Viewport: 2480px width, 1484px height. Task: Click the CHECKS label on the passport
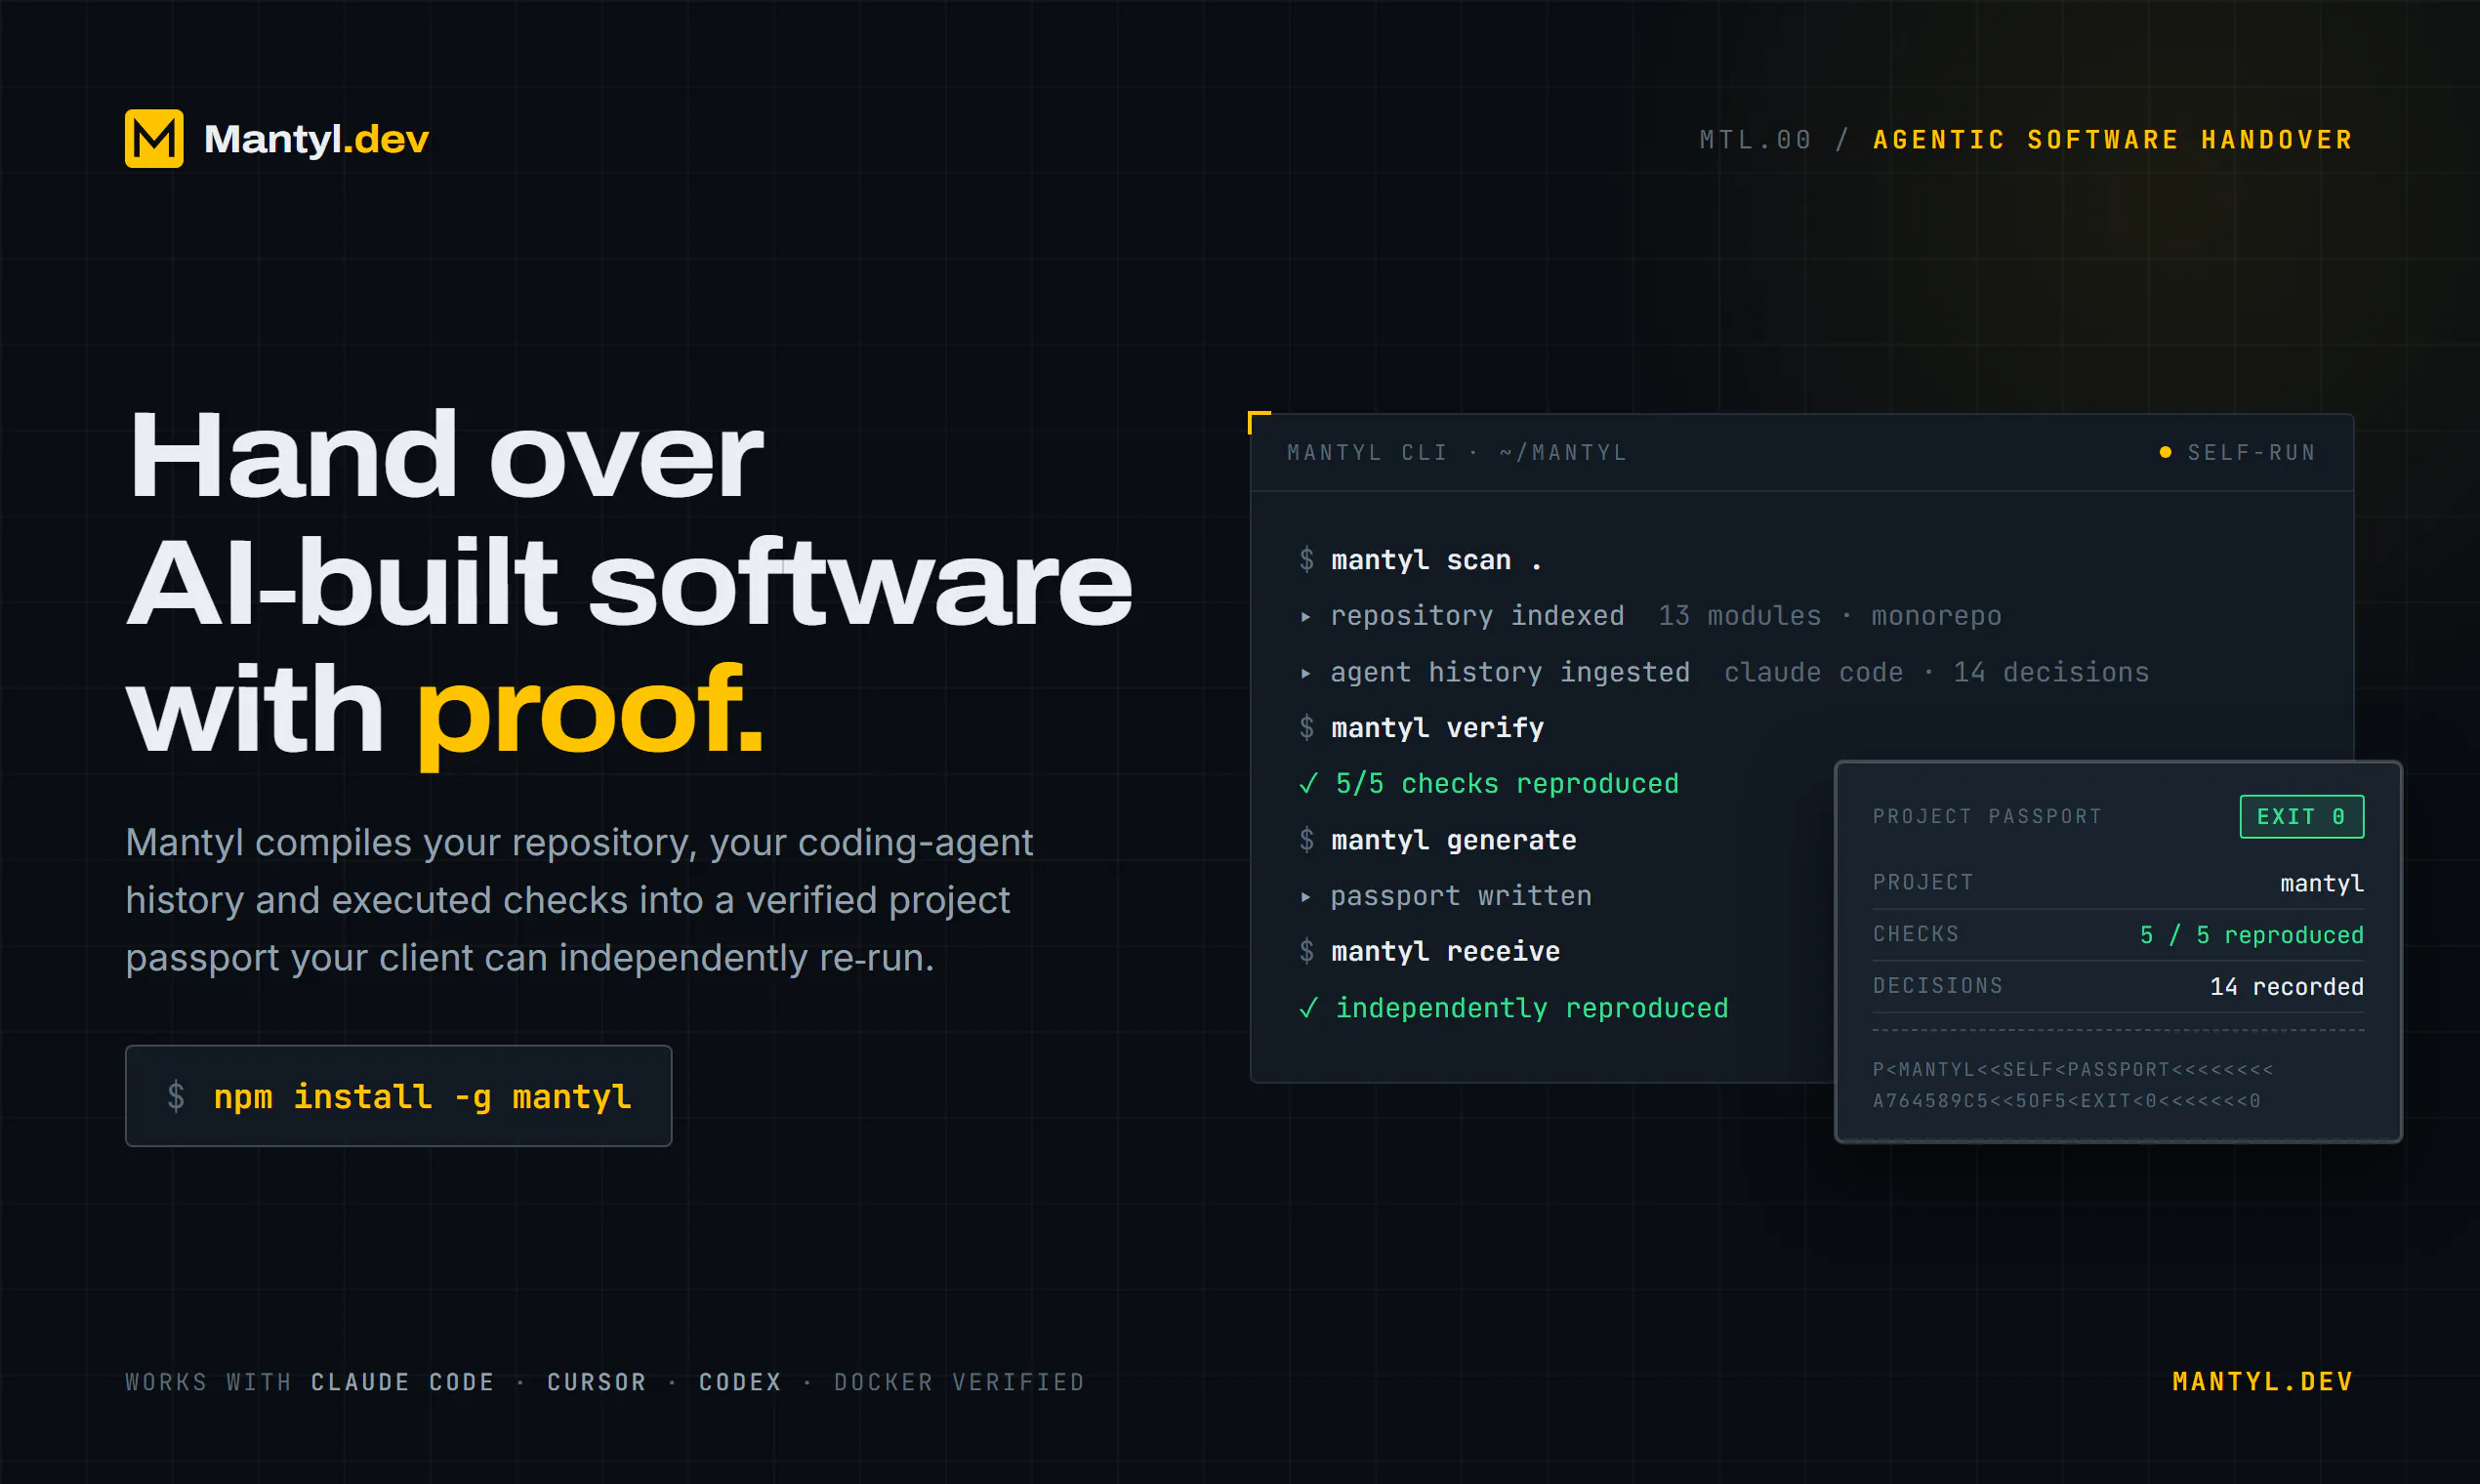[1915, 934]
